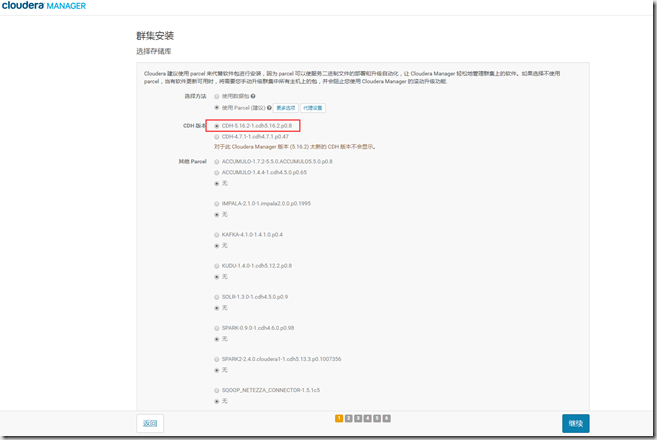Click the 选择方法 field label

[x=195, y=96]
